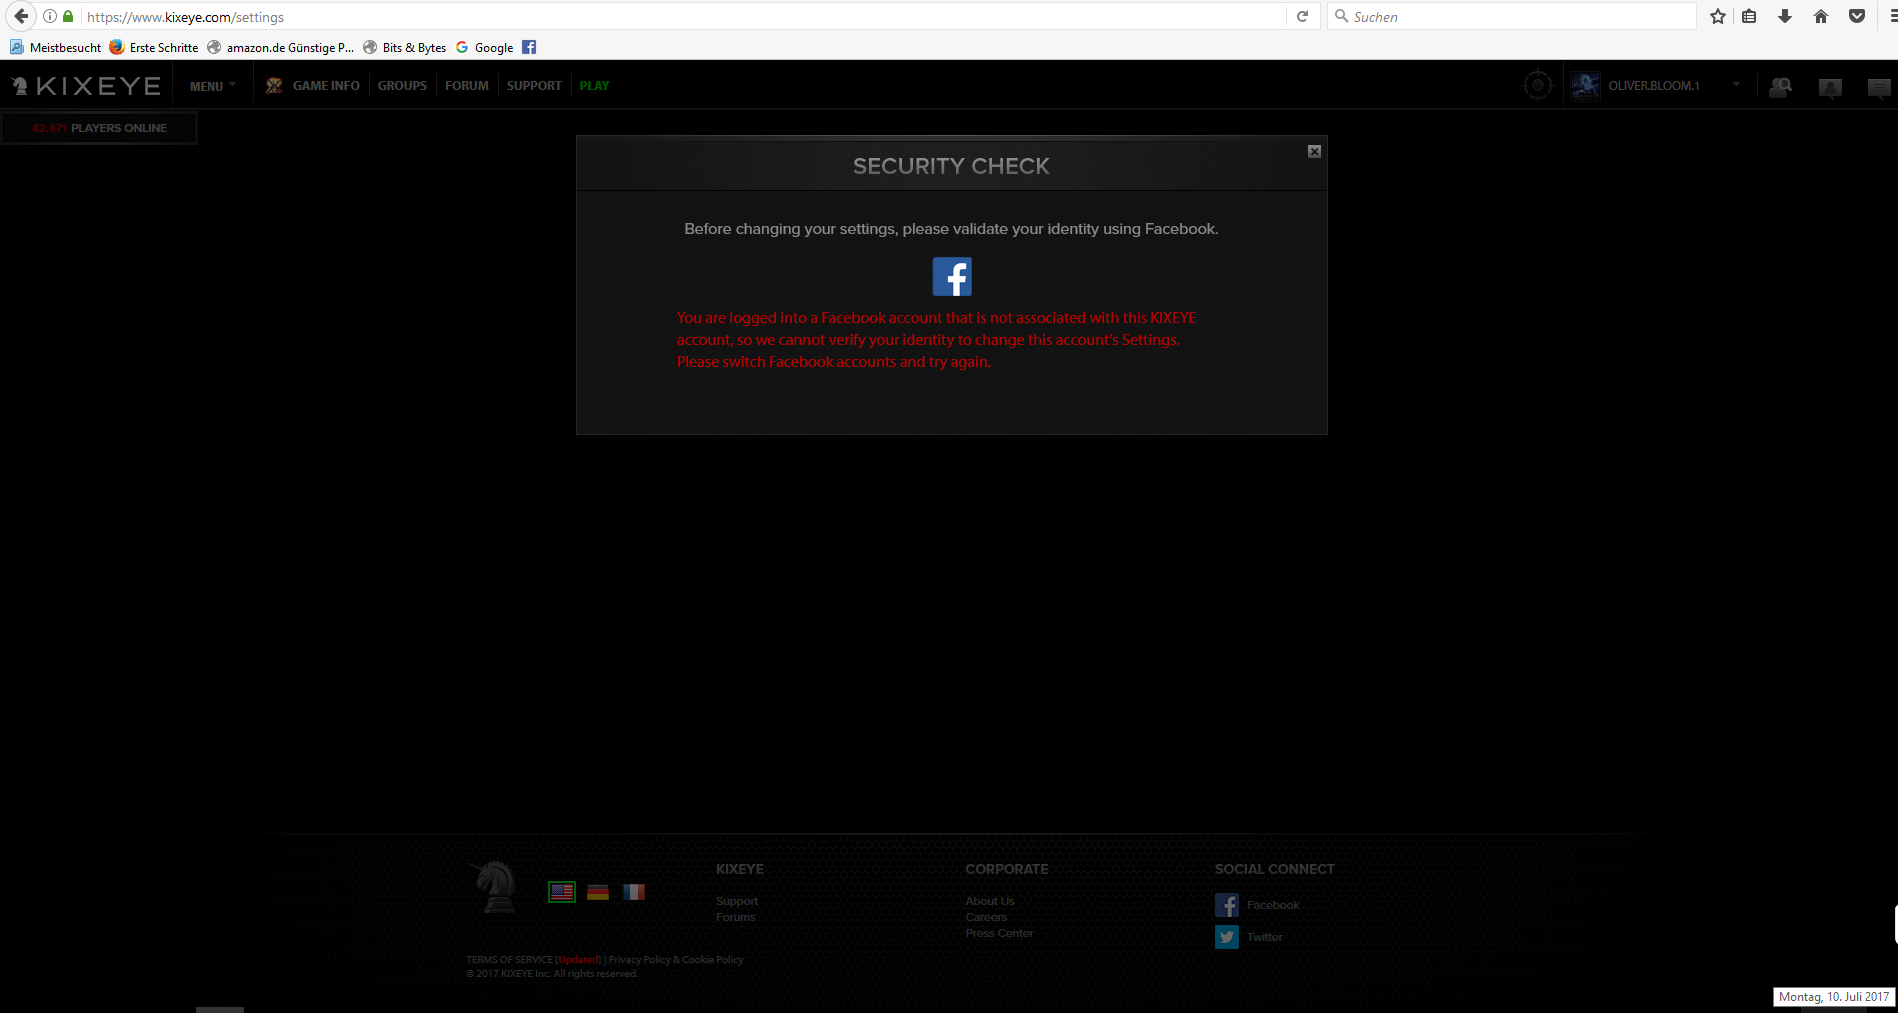Viewport: 1898px width, 1013px height.
Task: Open the footer Twitter text link
Action: (x=1265, y=937)
